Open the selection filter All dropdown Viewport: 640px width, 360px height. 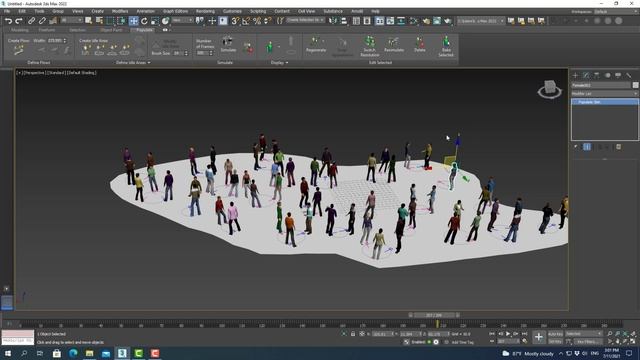(x=71, y=20)
